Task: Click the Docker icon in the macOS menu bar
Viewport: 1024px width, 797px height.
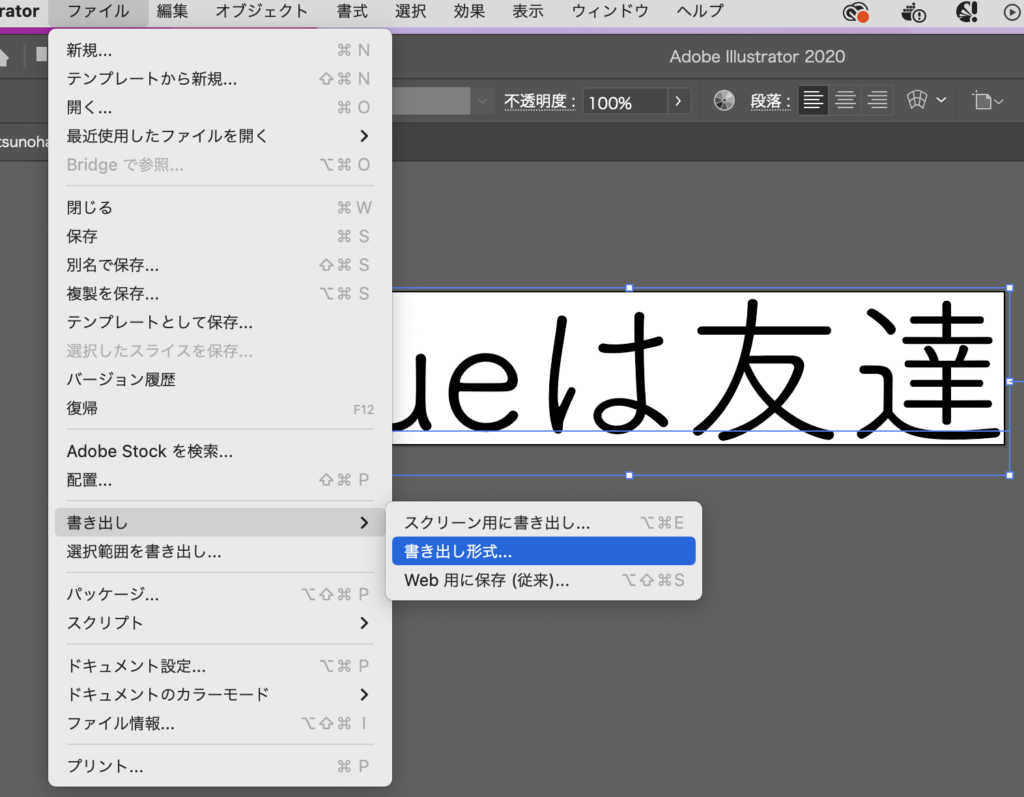Action: coord(912,13)
